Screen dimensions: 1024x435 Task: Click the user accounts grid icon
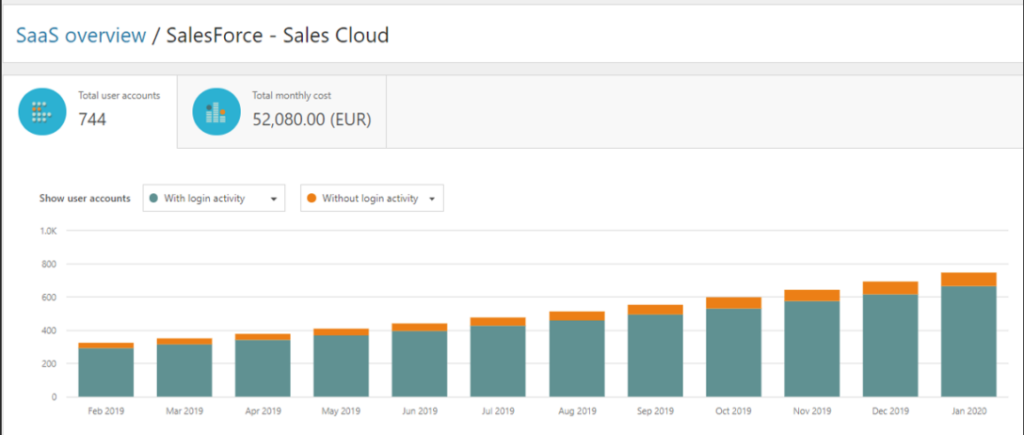click(x=42, y=112)
